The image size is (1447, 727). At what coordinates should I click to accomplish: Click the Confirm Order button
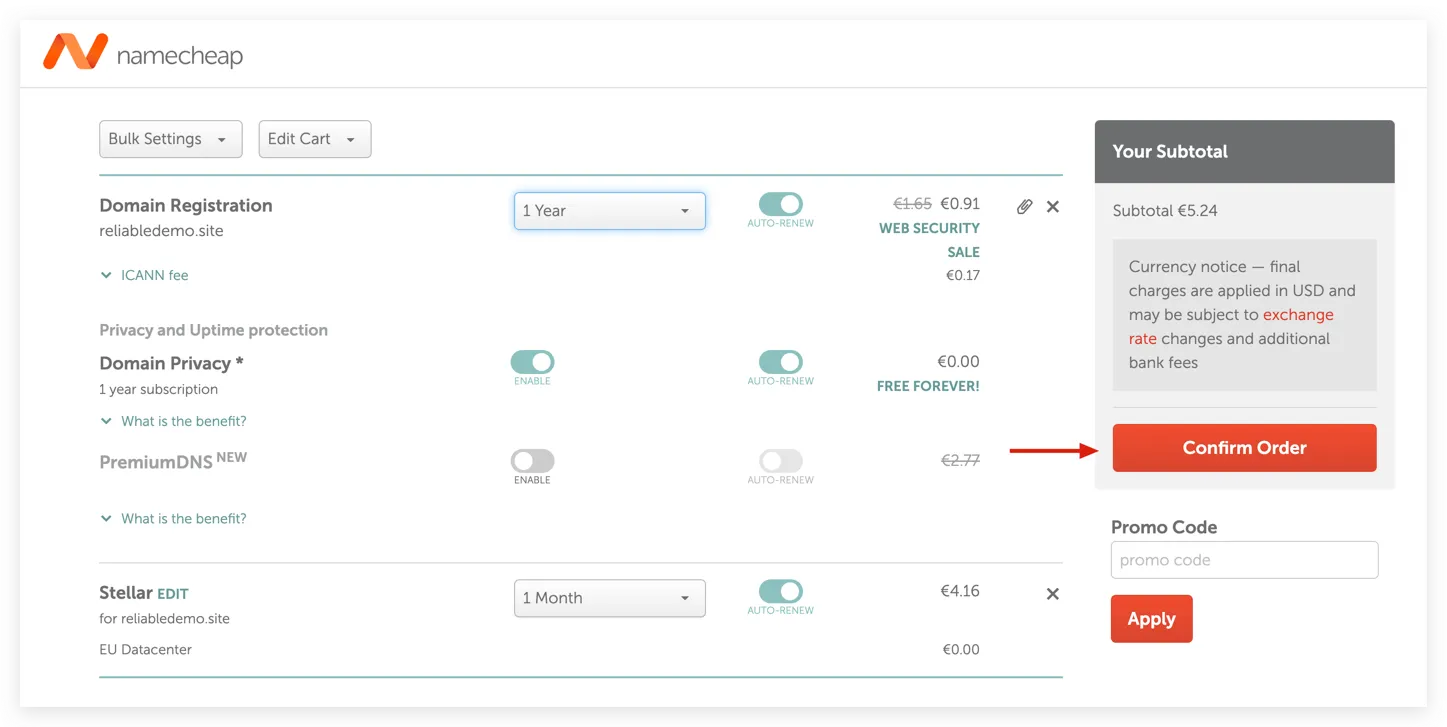1244,448
